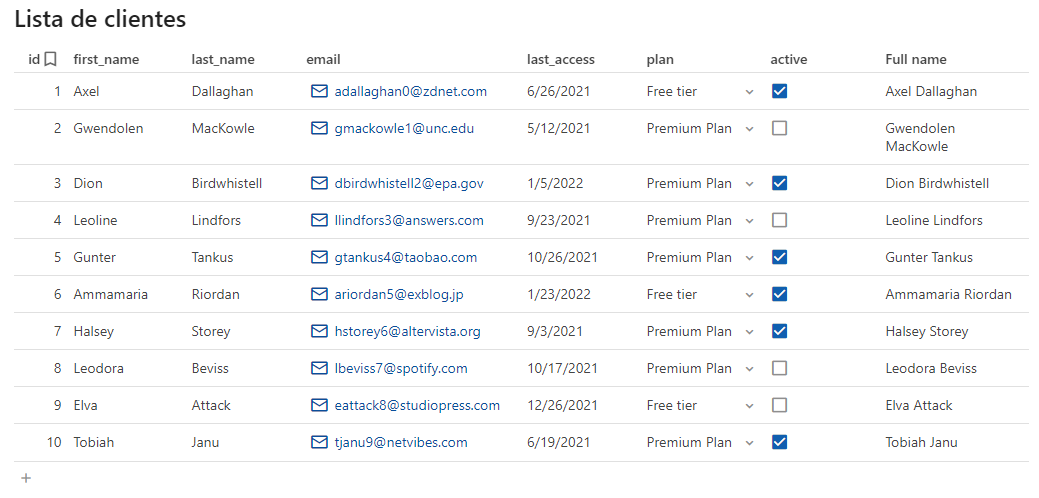
Task: Click the mail icon for Halsey Storey
Action: [x=320, y=331]
